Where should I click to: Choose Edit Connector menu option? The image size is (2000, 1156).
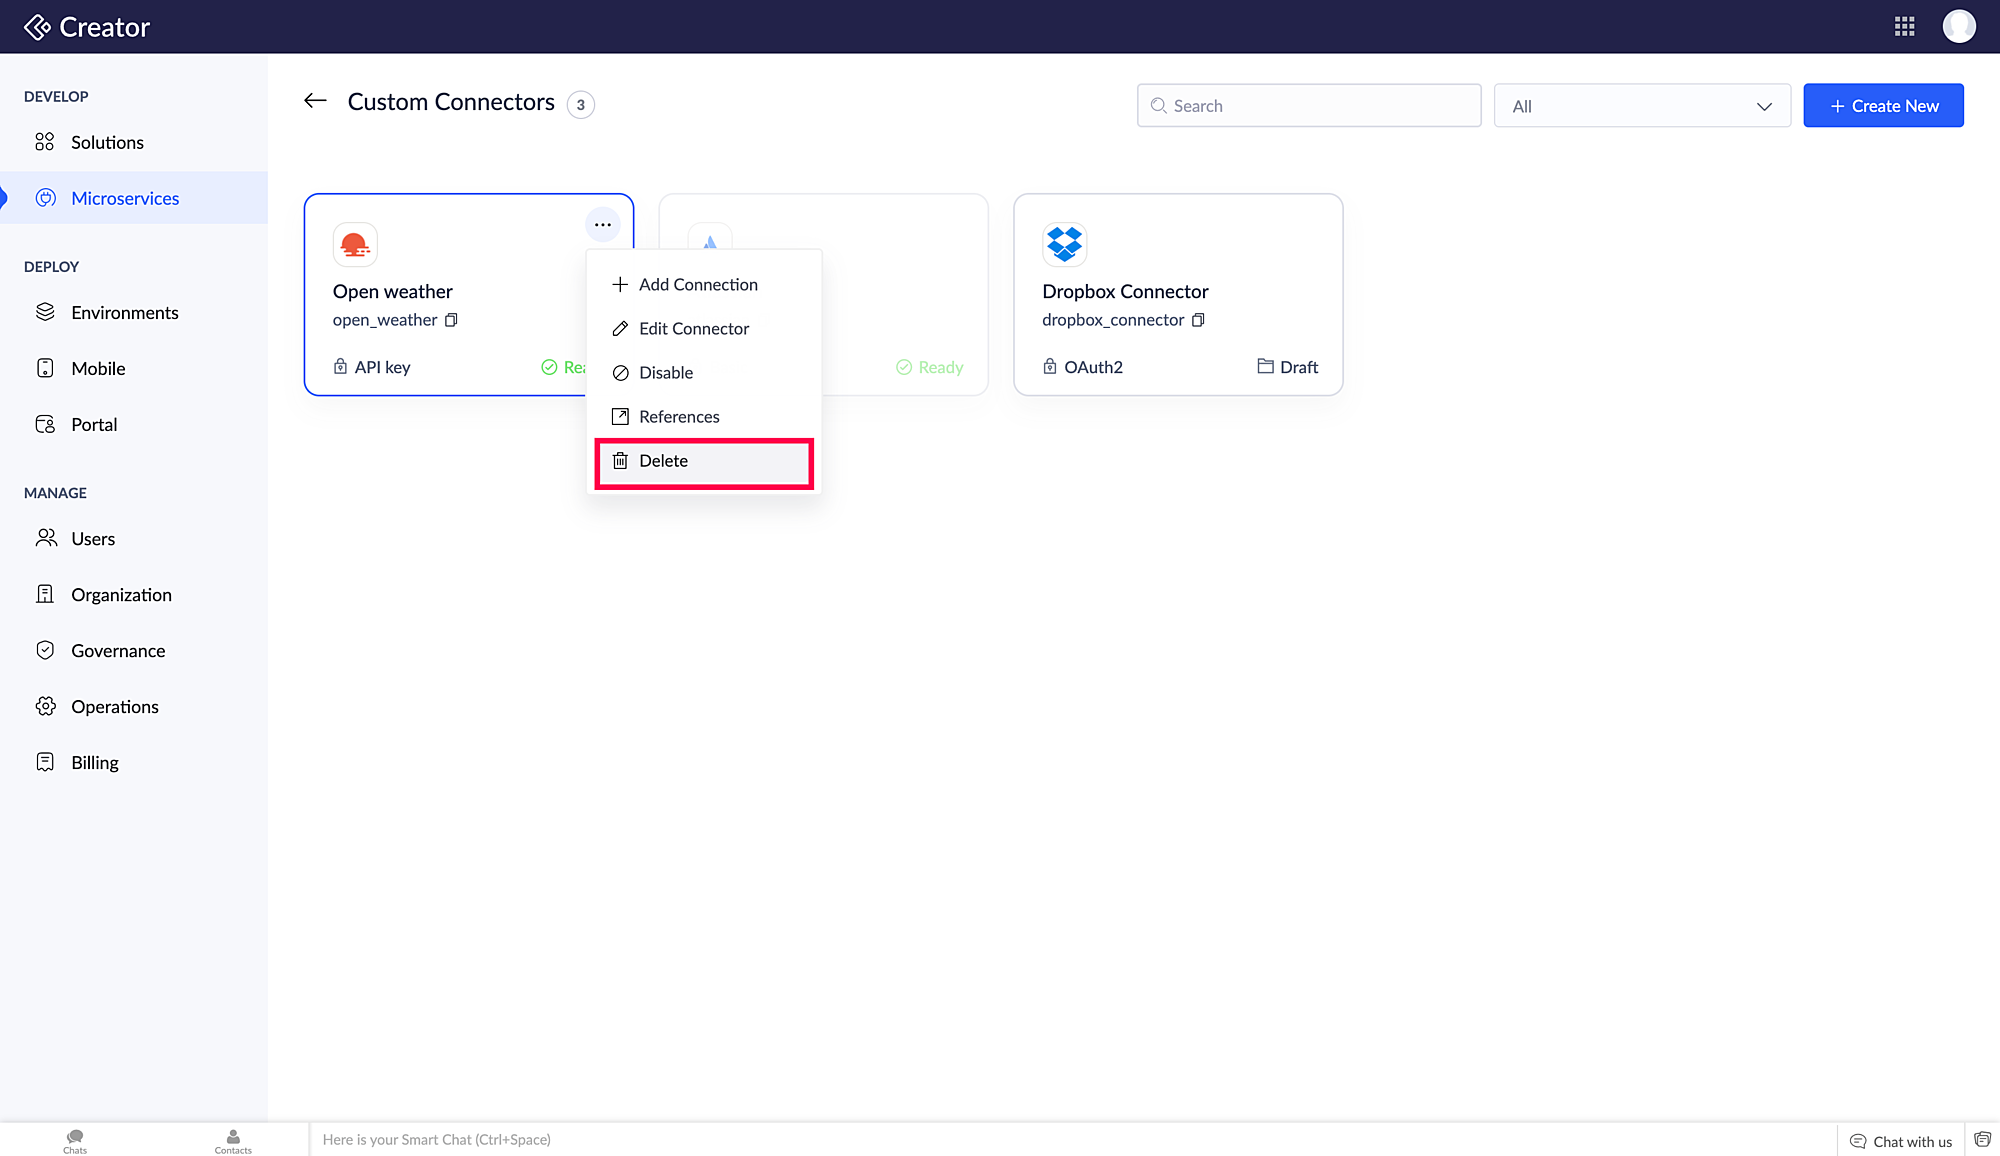(693, 329)
